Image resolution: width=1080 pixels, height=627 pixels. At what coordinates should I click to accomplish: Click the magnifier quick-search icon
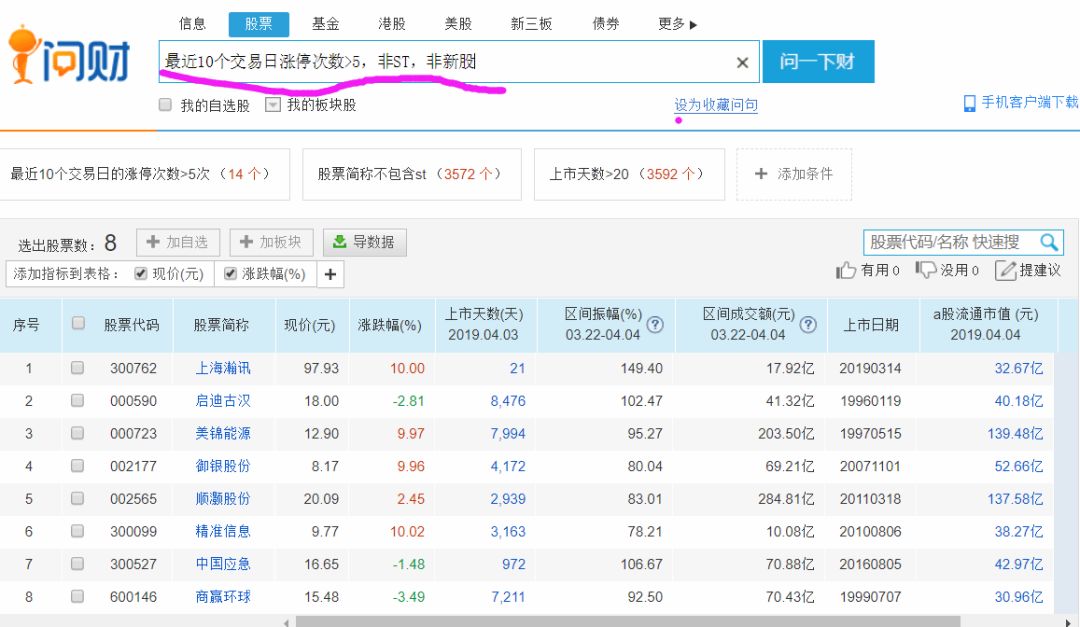[1048, 242]
